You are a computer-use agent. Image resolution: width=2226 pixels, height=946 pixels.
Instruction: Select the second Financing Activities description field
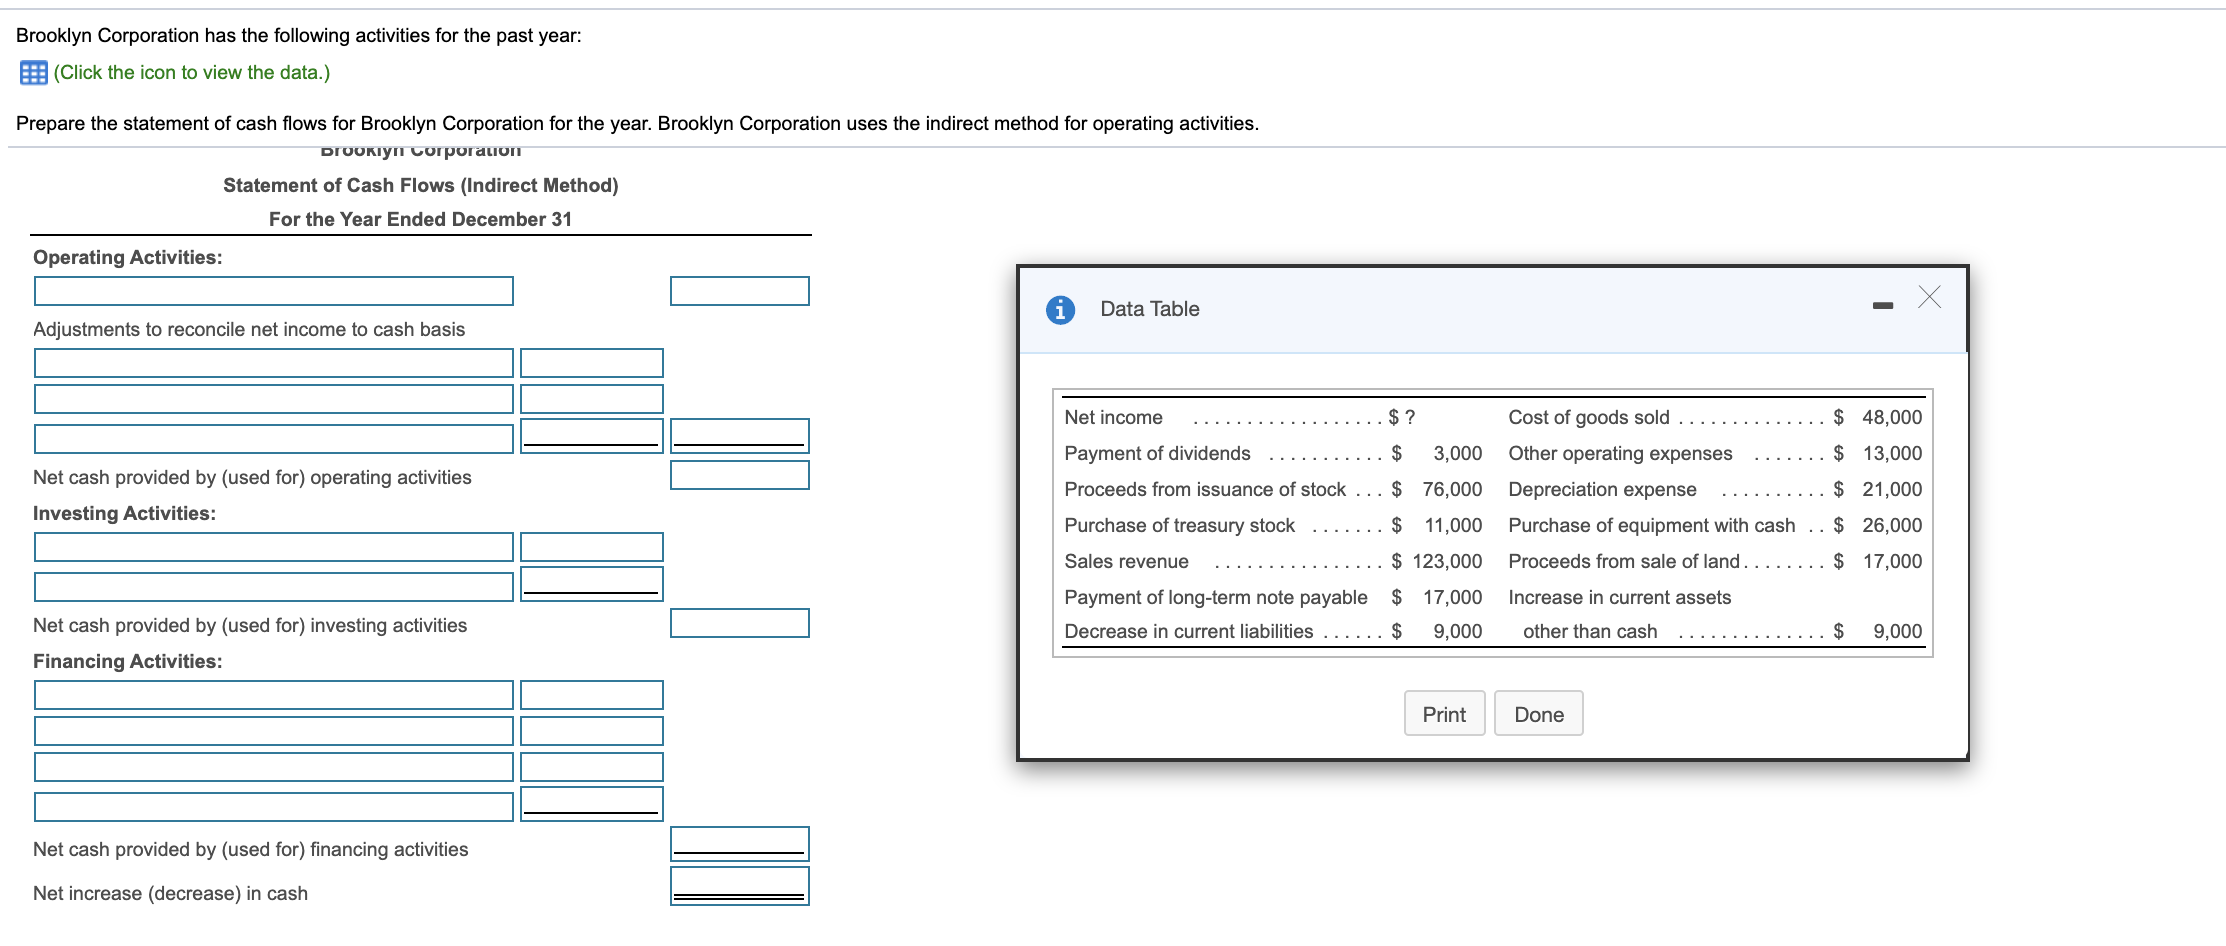(x=274, y=731)
